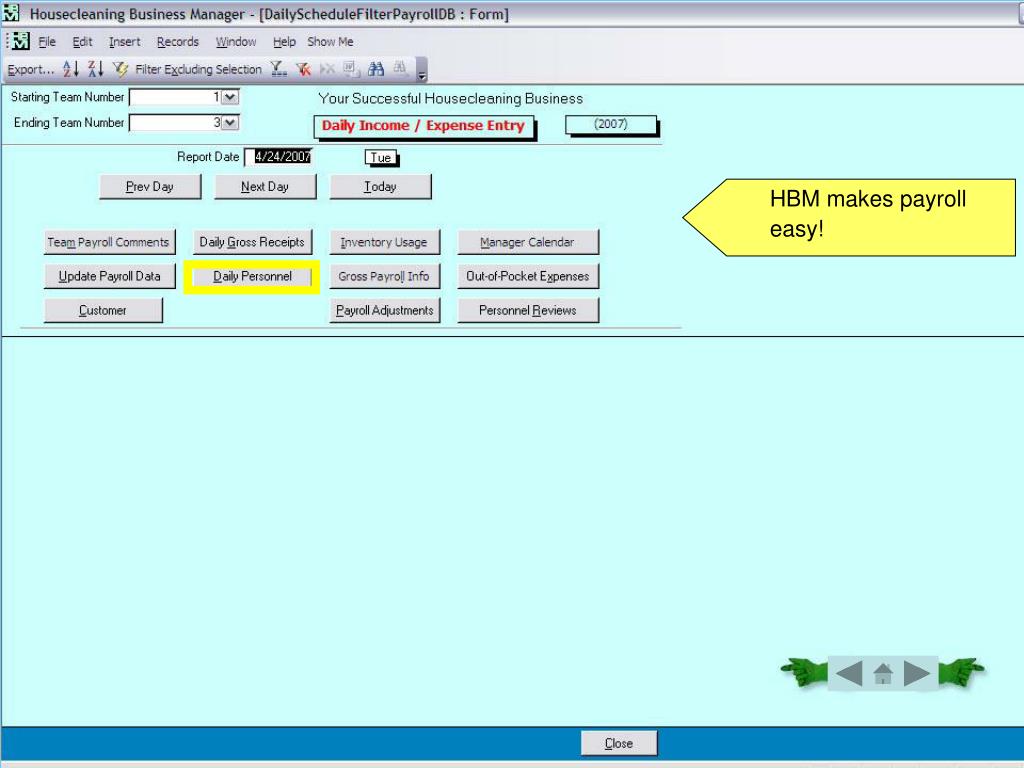Image resolution: width=1024 pixels, height=768 pixels.
Task: Open the Show Me menu
Action: click(330, 42)
